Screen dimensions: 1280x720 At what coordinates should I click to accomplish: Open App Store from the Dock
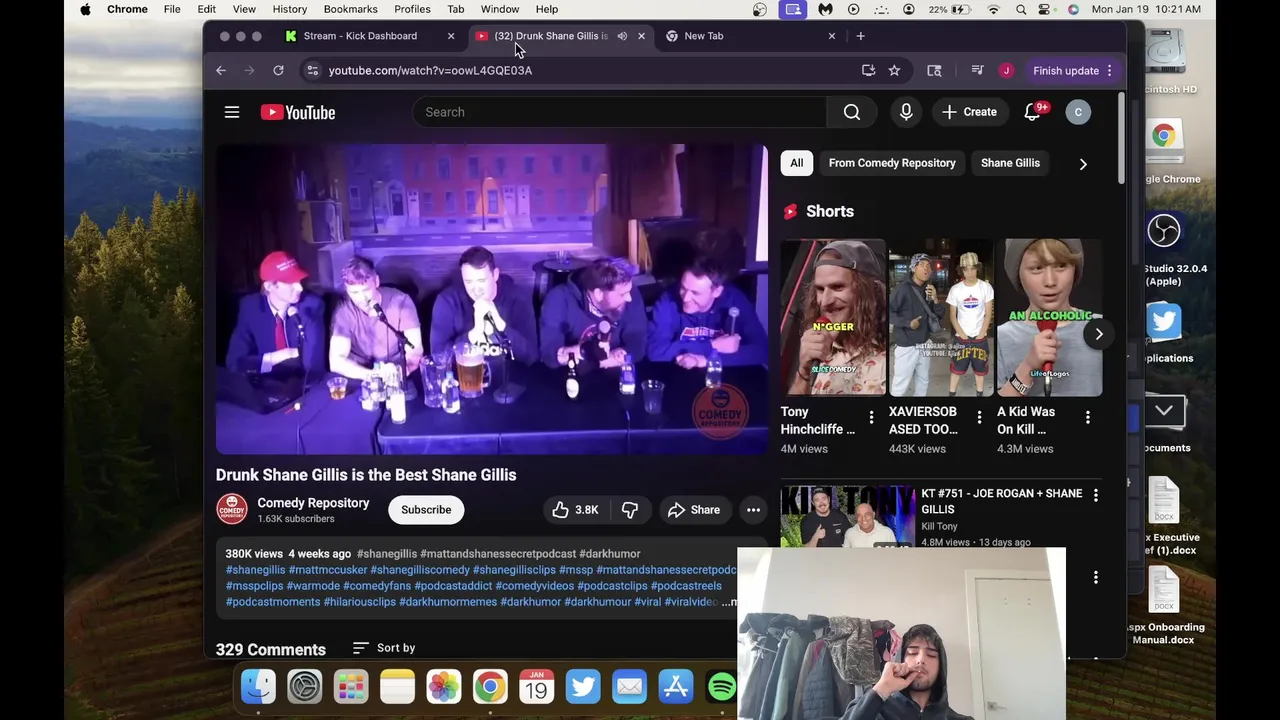pos(676,686)
